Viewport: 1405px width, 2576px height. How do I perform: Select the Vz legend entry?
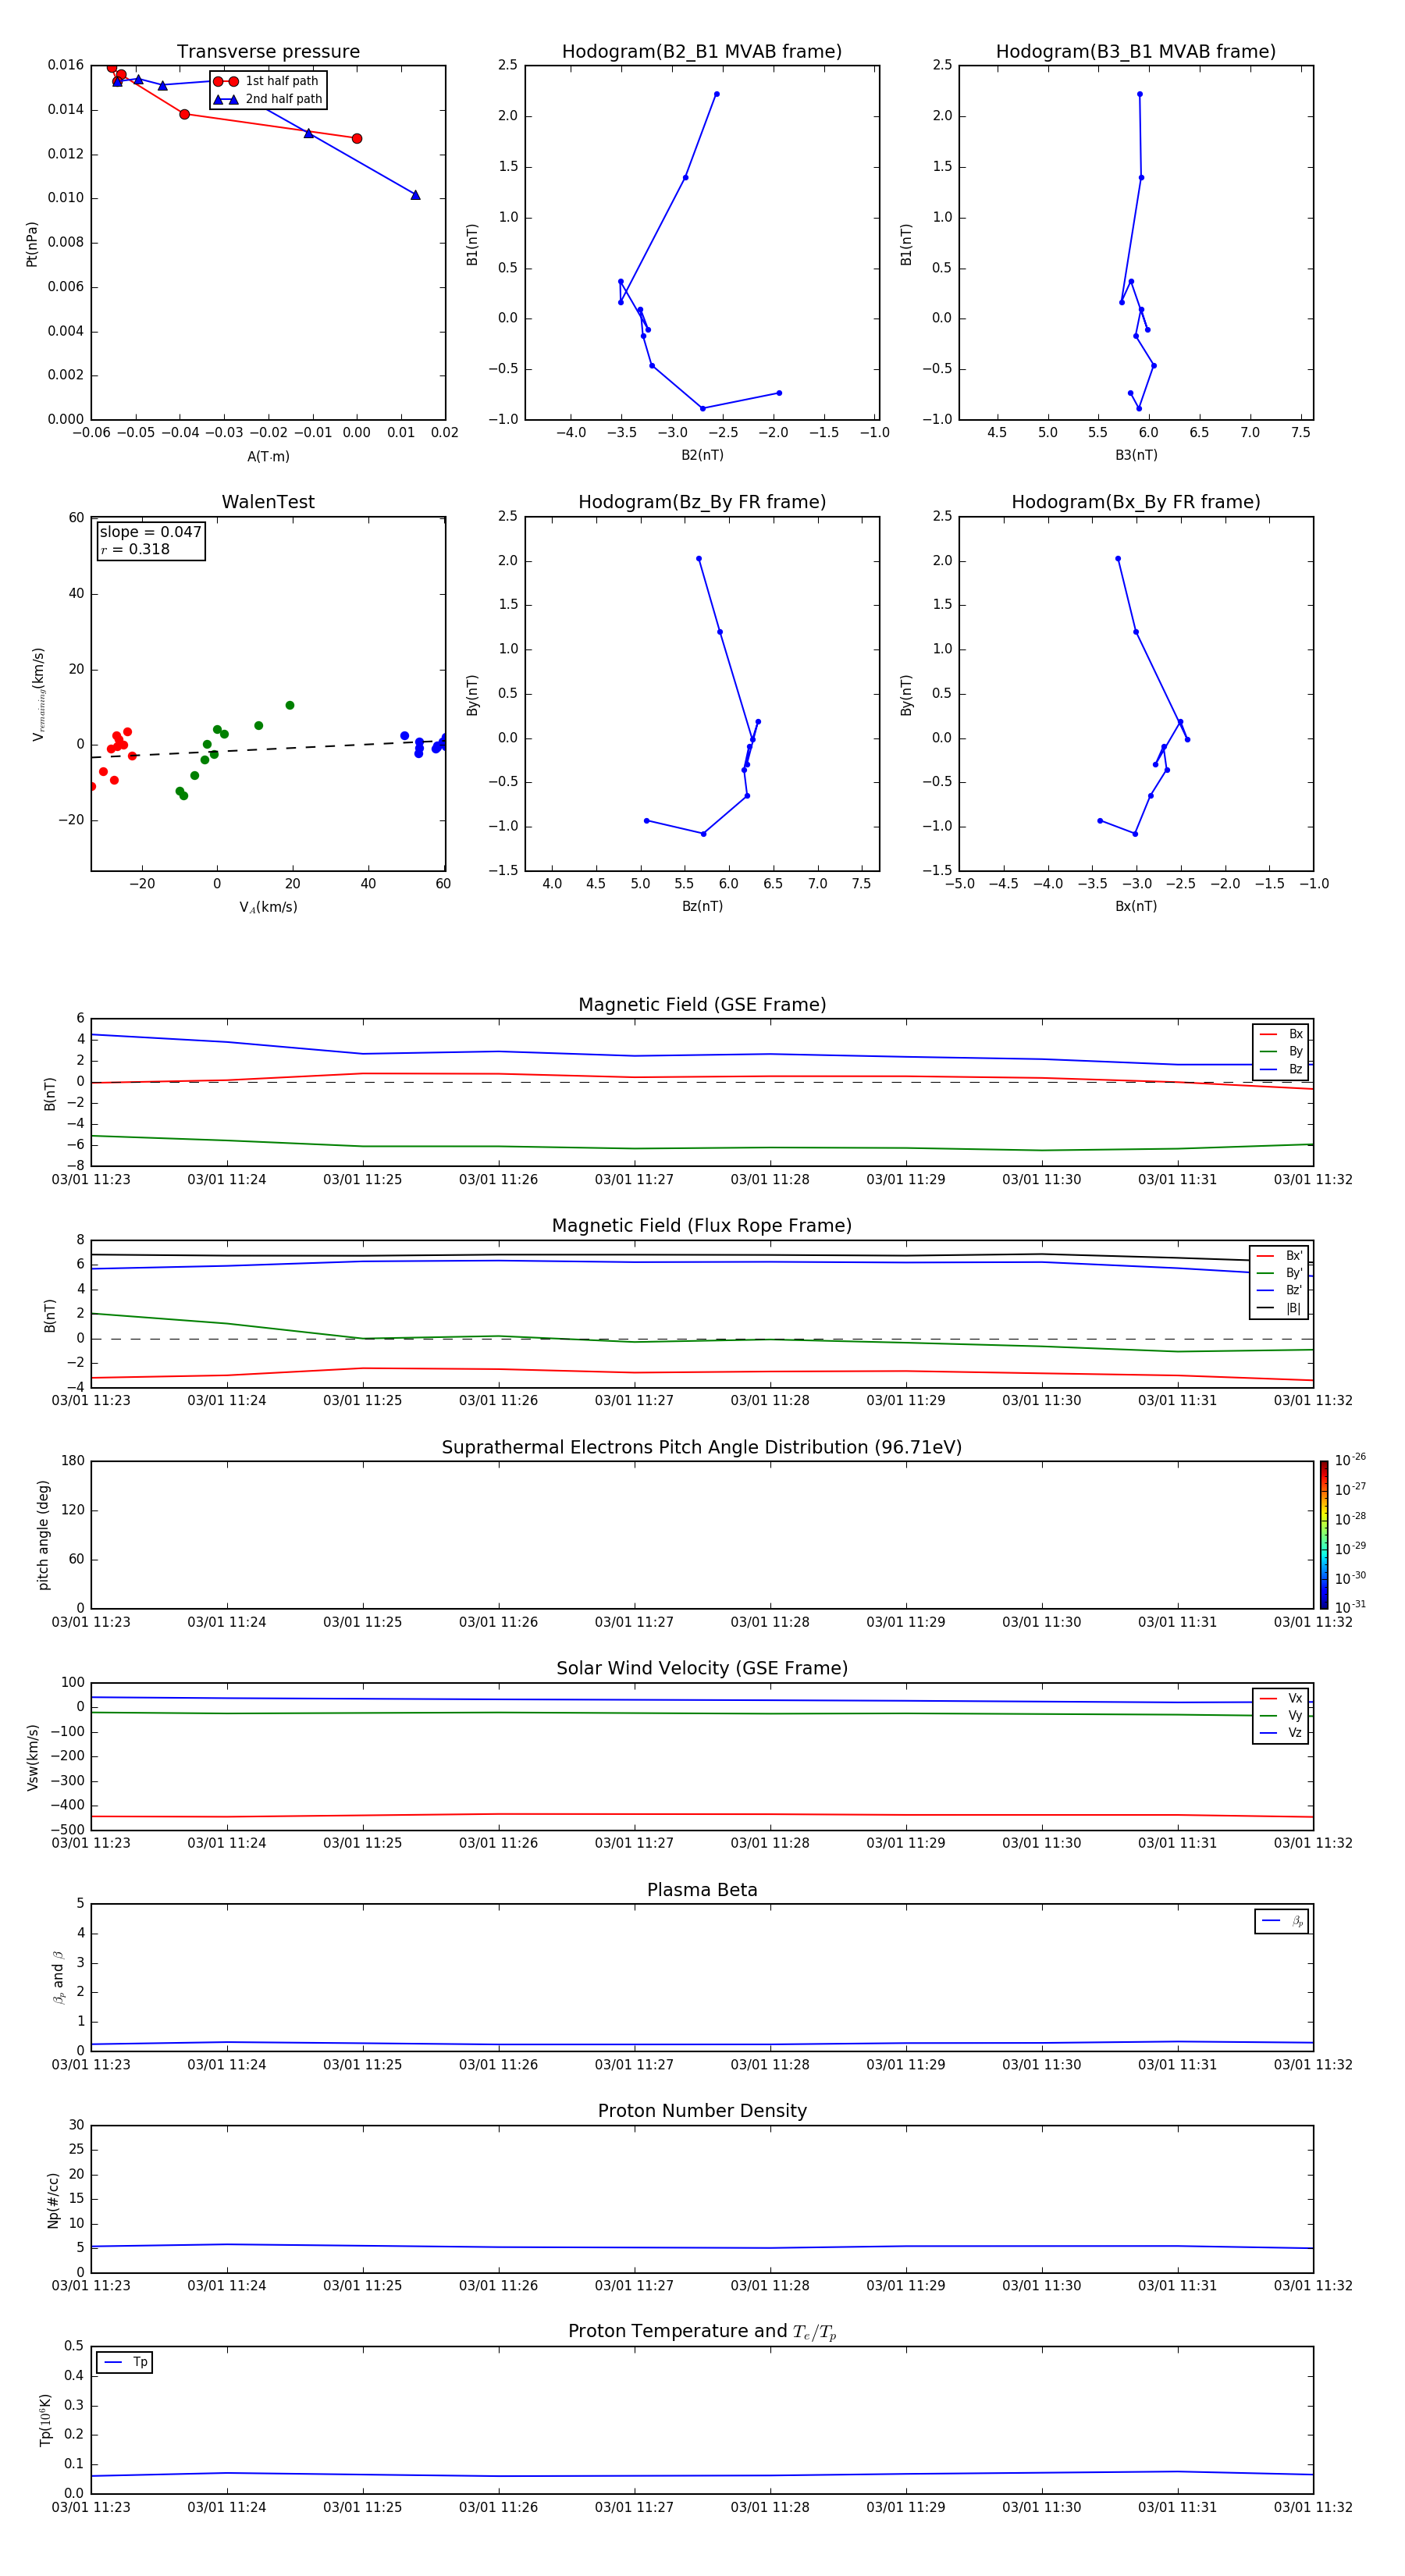pos(1281,1733)
